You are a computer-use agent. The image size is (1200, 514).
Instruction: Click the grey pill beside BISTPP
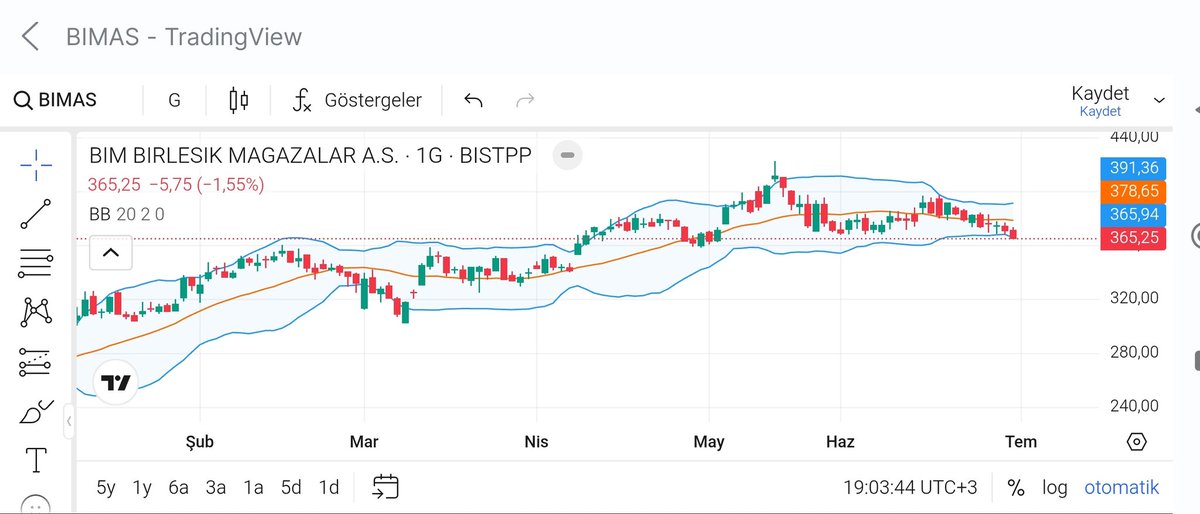(x=567, y=156)
